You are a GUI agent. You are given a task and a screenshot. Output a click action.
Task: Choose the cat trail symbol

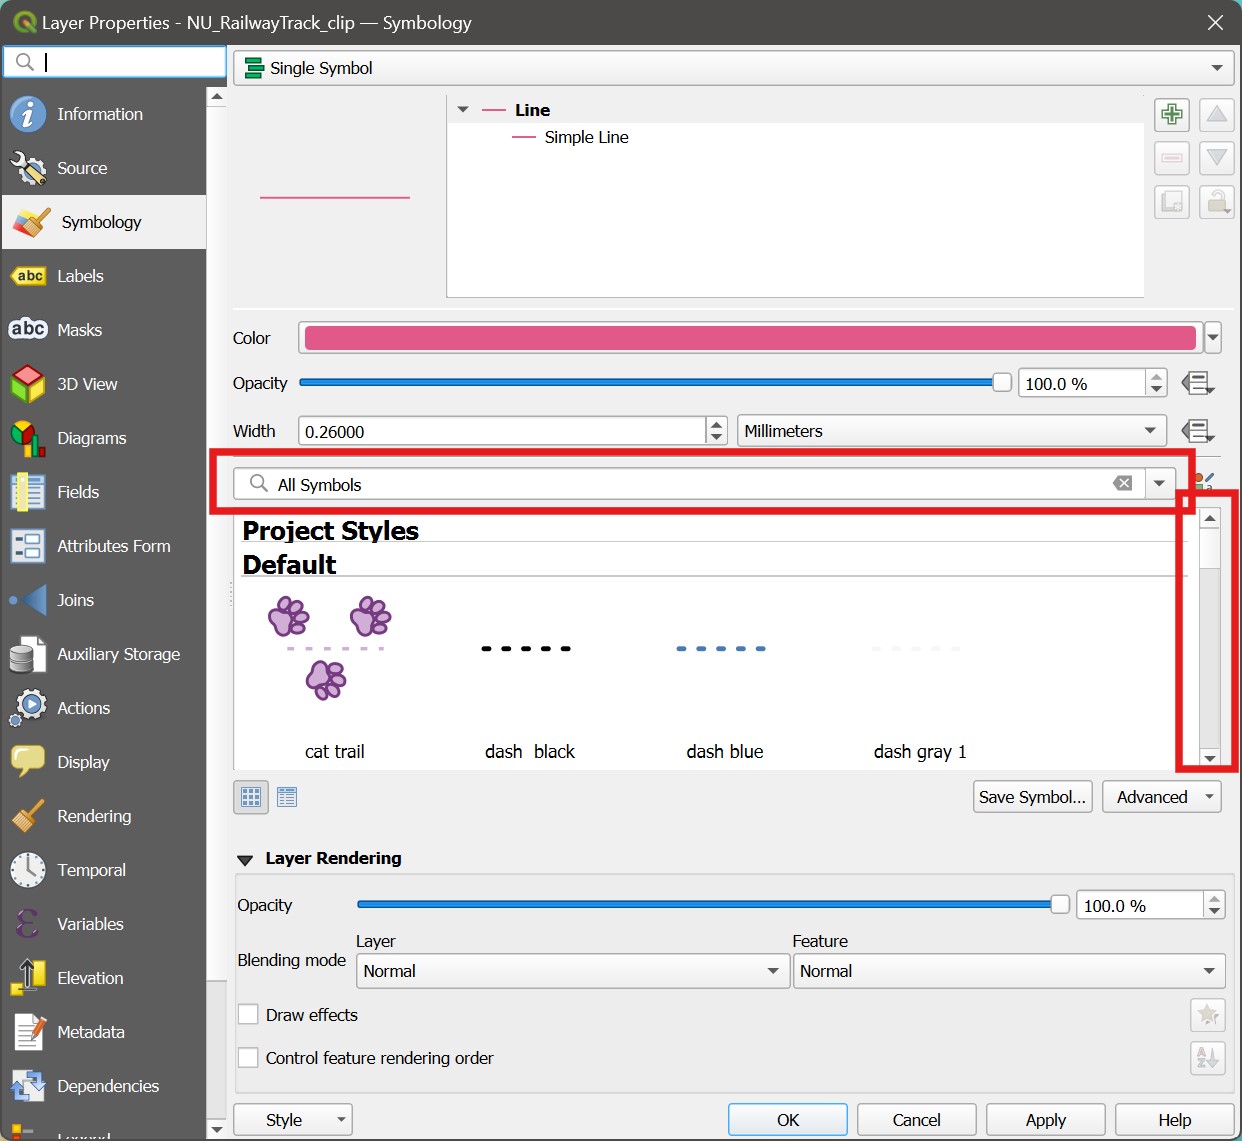[x=334, y=678]
